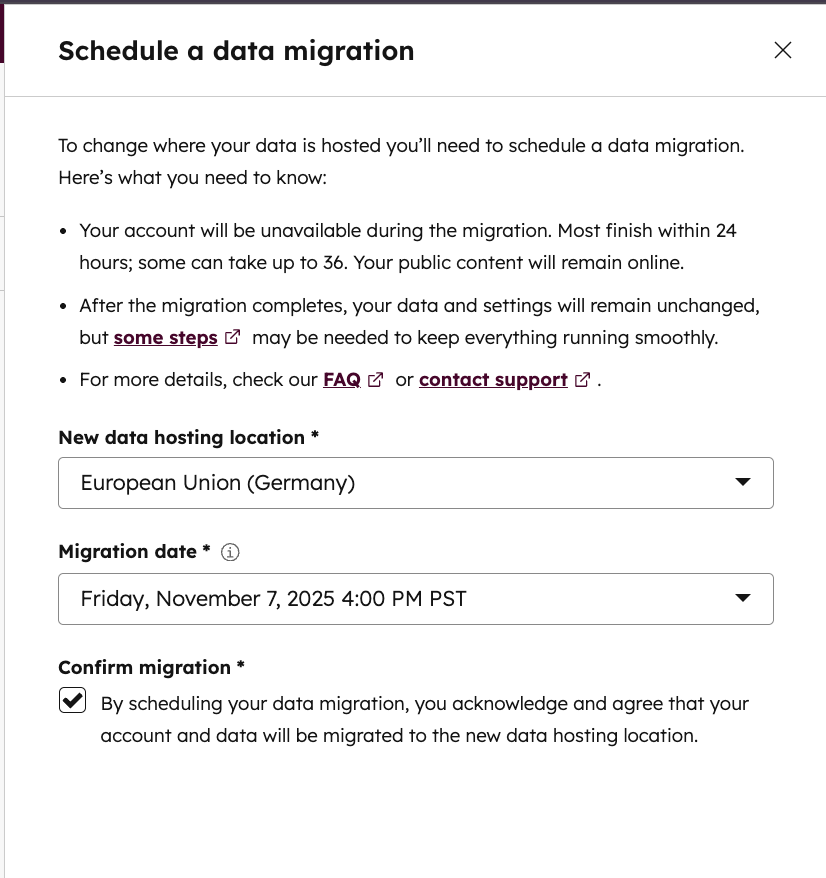Click the external link icon next to FAQ

375,379
